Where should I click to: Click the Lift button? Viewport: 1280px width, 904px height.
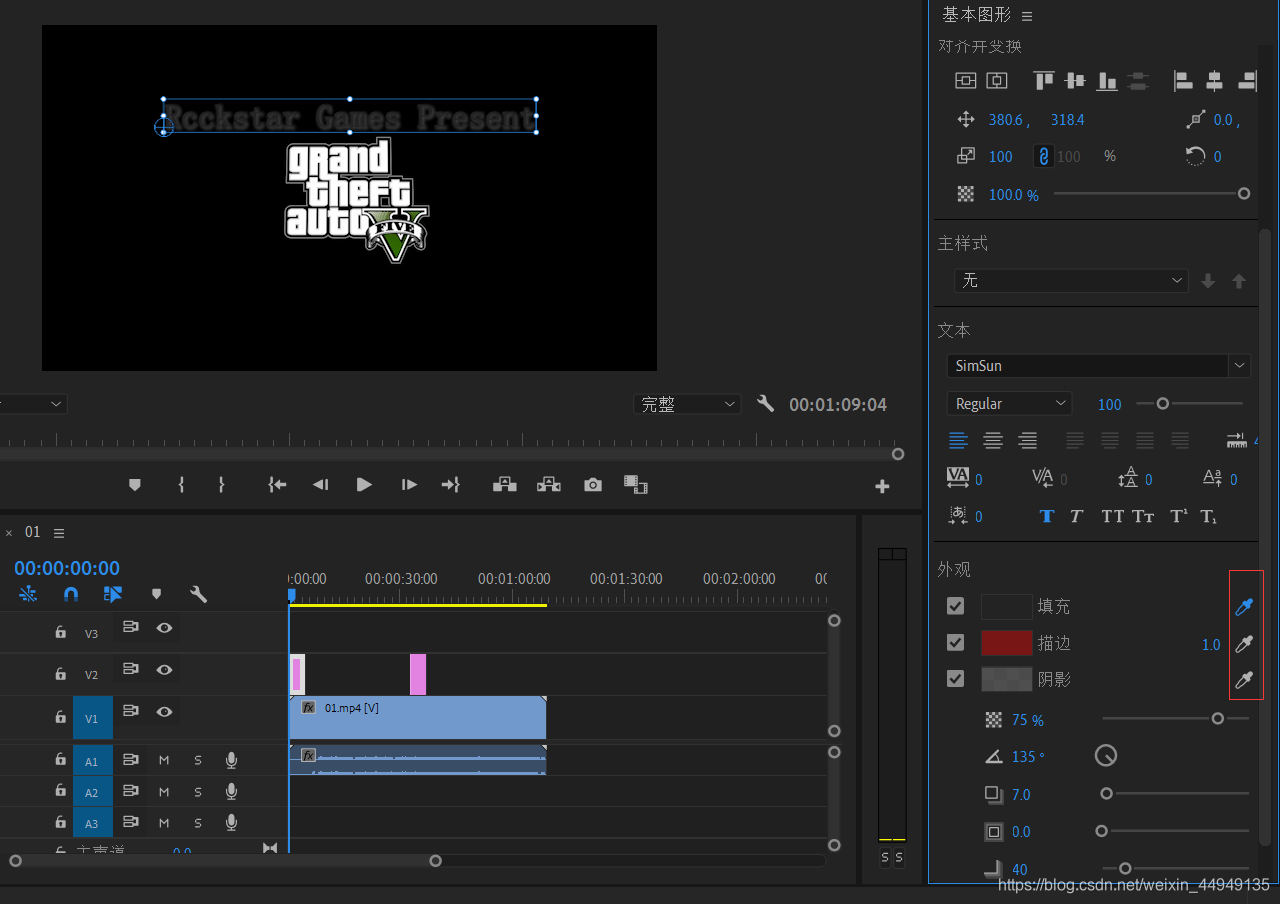coord(505,485)
